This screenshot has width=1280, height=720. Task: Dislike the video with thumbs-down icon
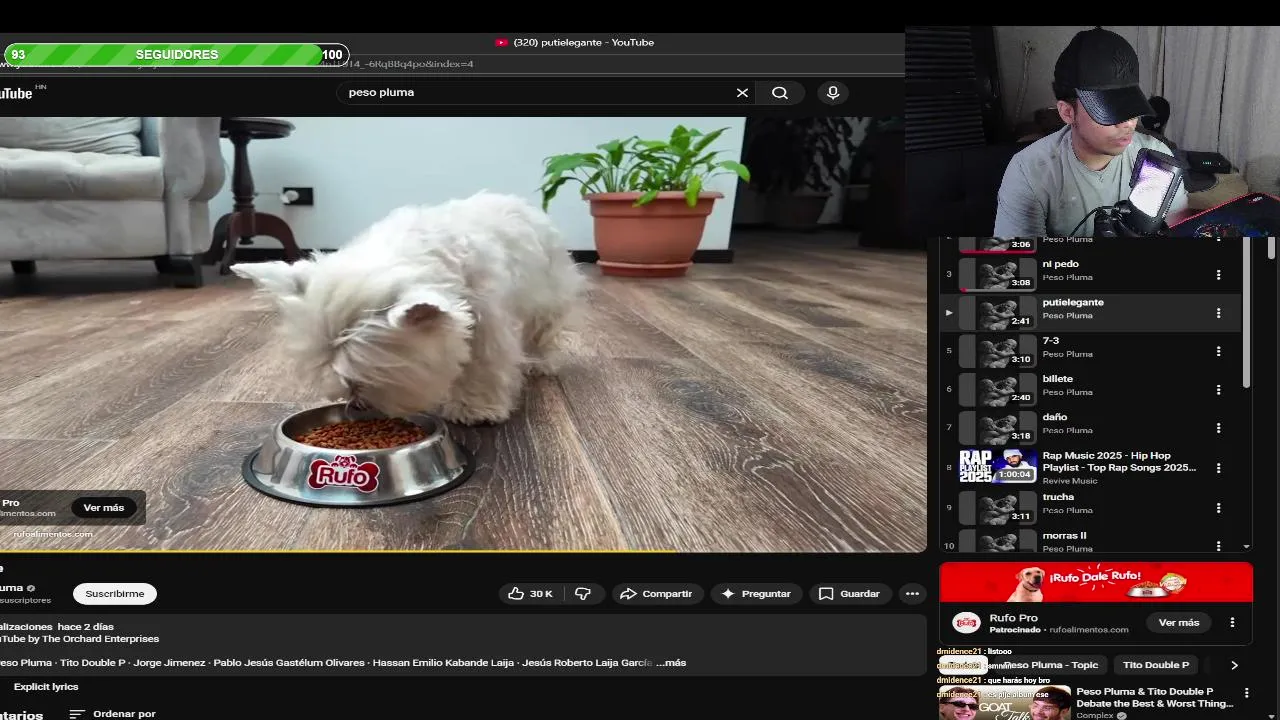click(583, 594)
